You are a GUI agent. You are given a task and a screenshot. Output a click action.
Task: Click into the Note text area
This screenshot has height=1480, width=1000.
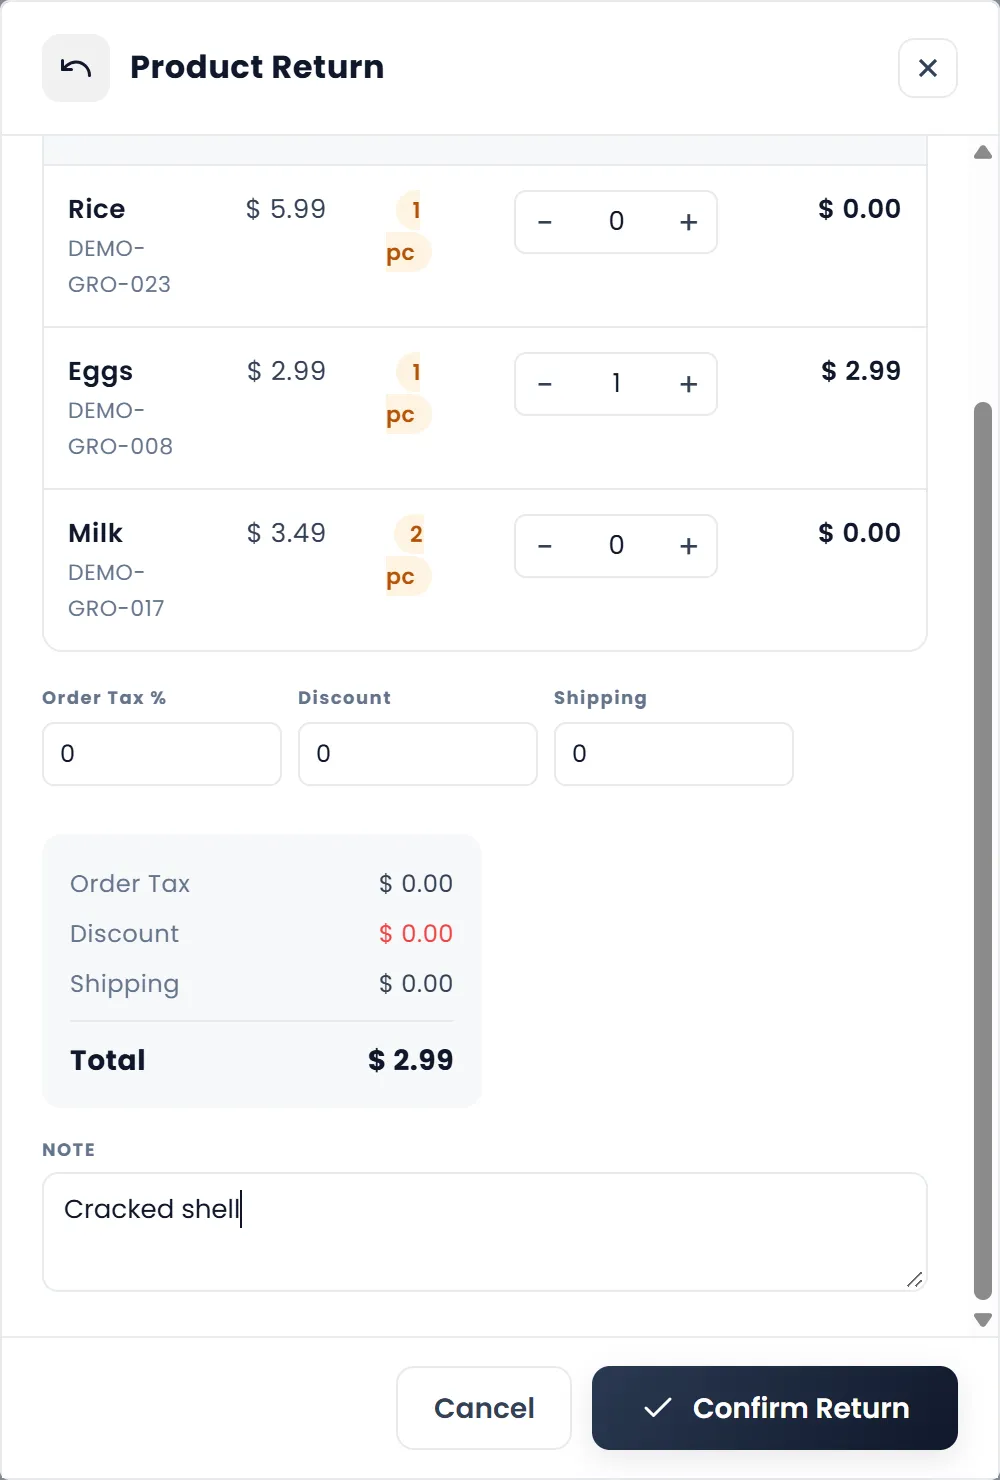(x=485, y=1232)
